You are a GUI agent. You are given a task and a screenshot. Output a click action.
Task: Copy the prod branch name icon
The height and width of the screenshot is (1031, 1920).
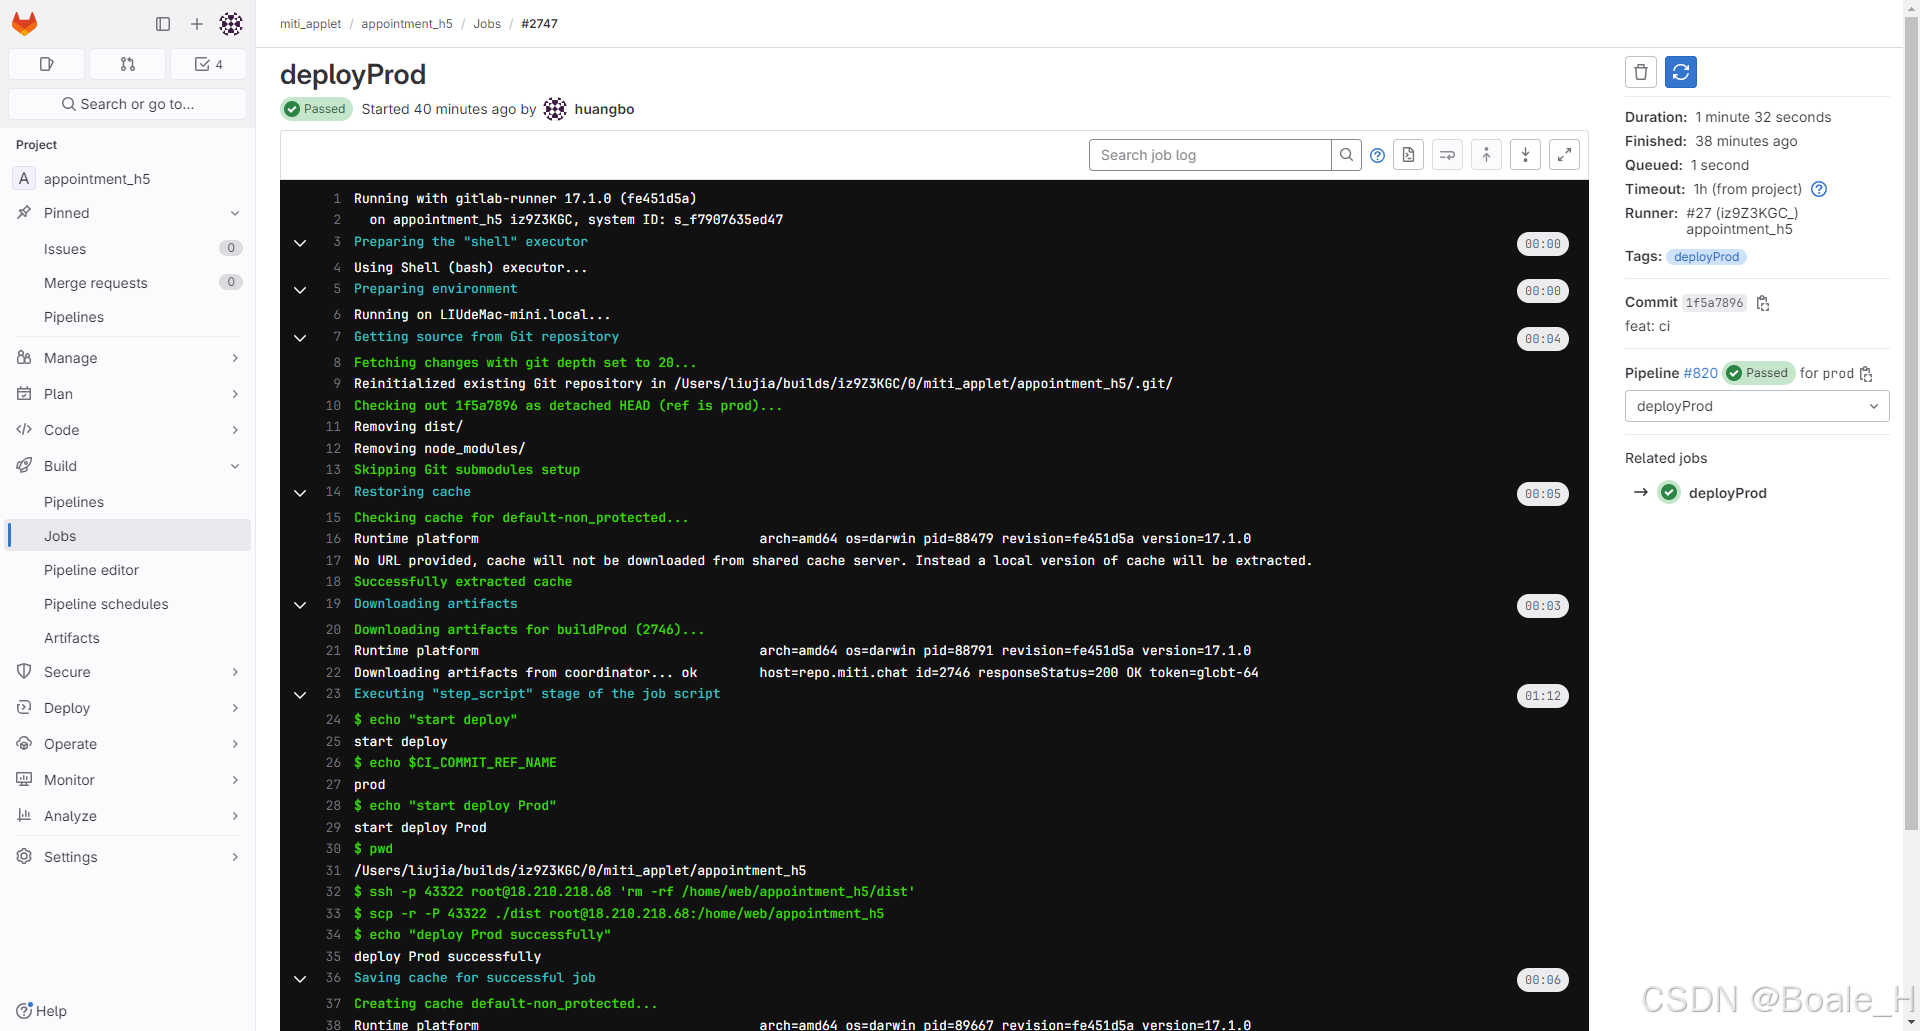click(1866, 374)
